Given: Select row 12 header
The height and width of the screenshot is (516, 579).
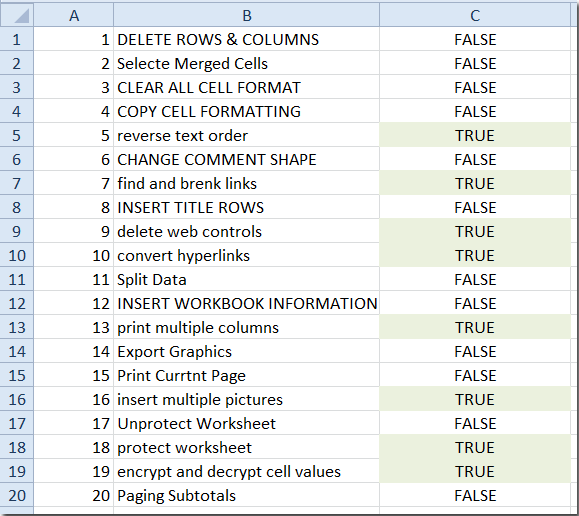Looking at the screenshot, I should [x=17, y=303].
